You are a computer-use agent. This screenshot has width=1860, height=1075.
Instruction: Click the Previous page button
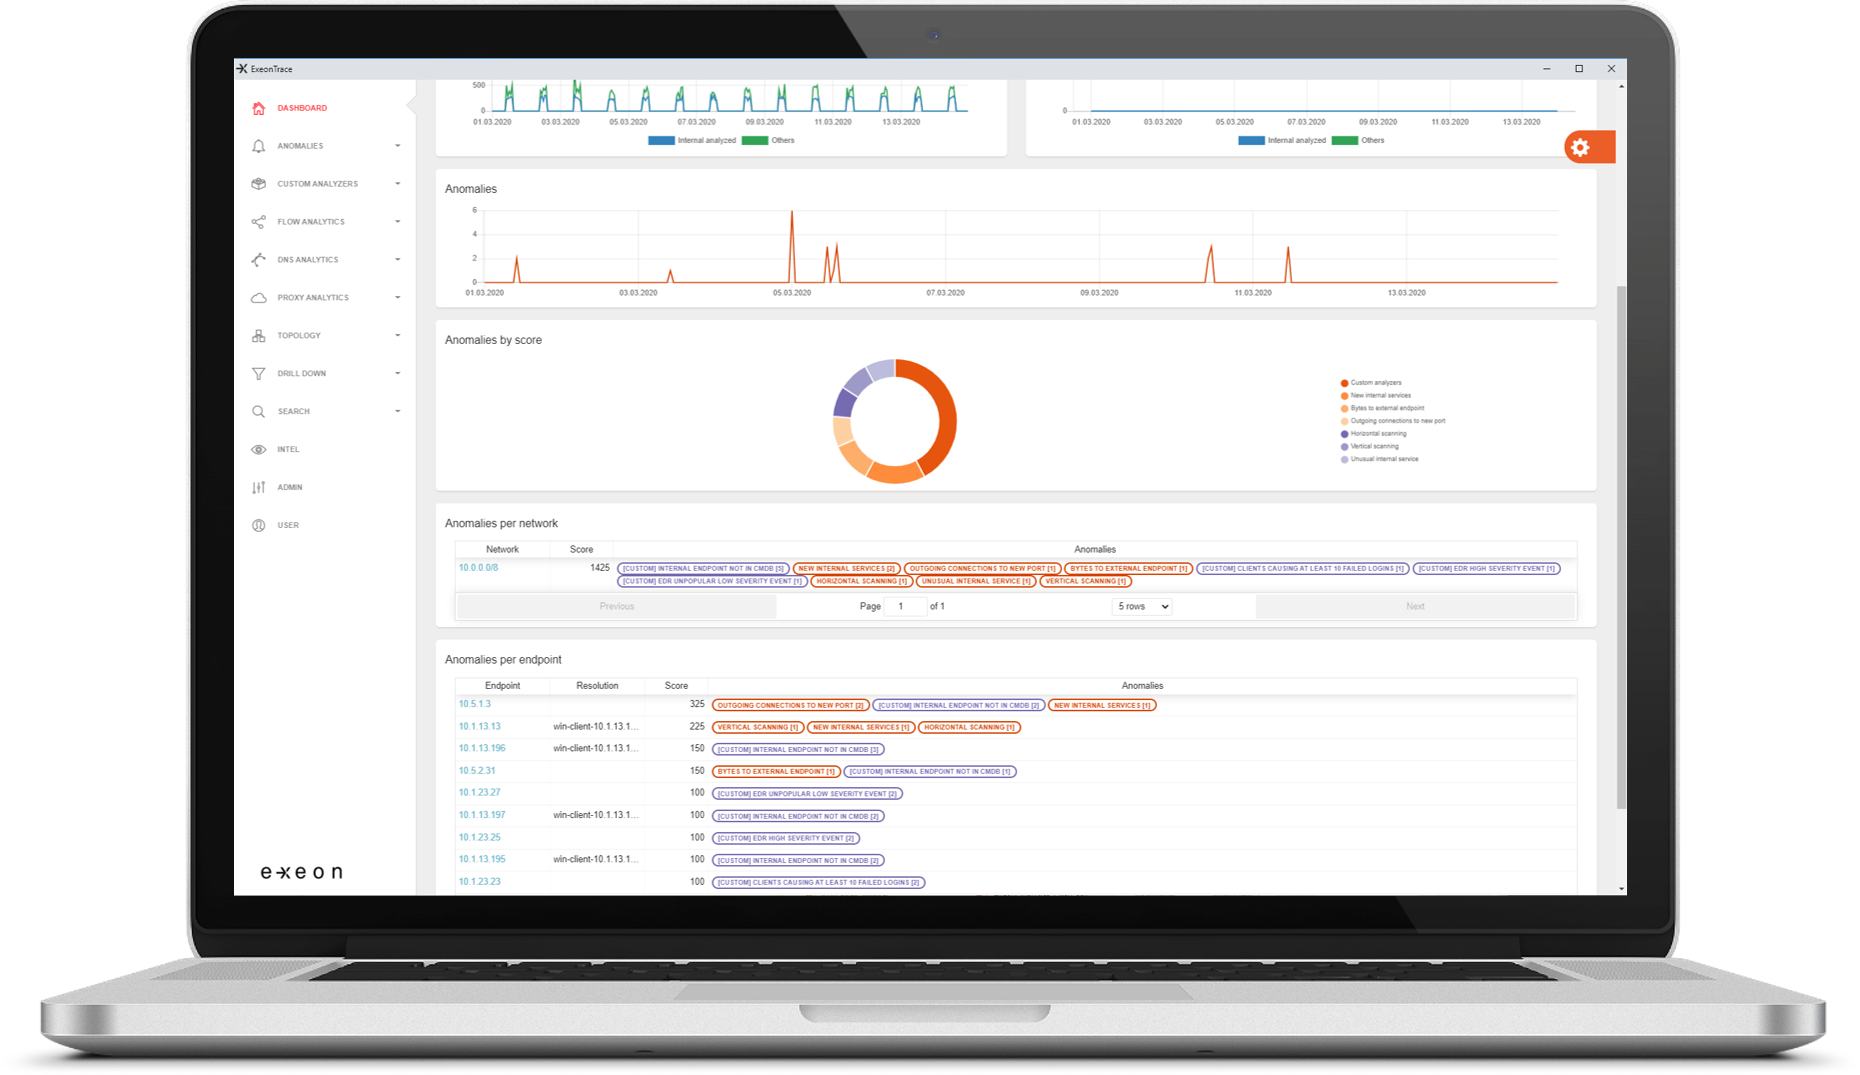tap(617, 607)
